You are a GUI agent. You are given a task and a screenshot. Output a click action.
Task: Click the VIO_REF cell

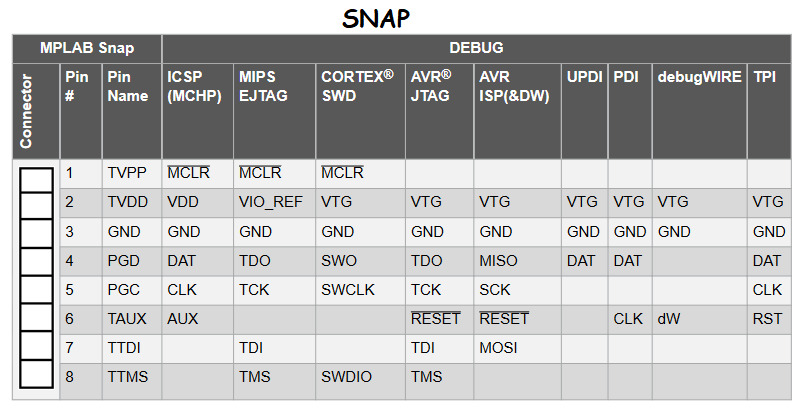[x=270, y=202]
